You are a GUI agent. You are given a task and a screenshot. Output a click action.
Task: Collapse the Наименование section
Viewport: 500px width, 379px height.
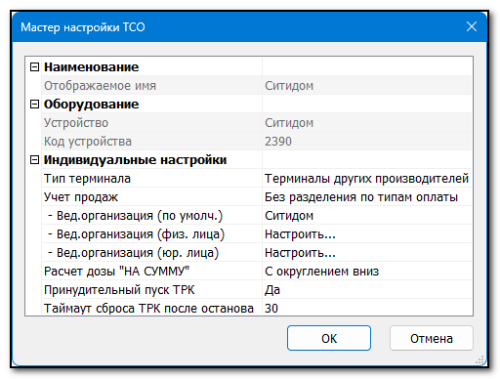(34, 67)
